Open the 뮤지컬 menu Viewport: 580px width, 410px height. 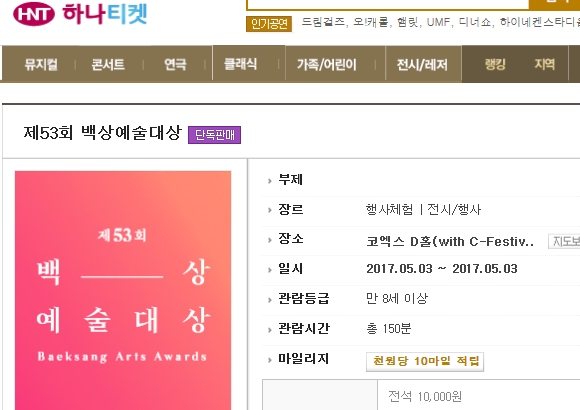click(x=41, y=64)
